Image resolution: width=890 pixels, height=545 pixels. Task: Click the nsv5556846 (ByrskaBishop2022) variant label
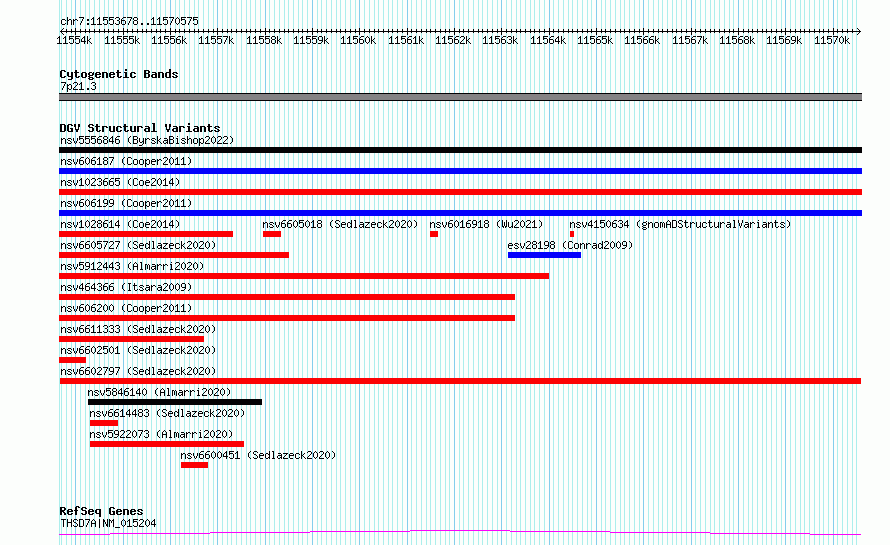[147, 140]
